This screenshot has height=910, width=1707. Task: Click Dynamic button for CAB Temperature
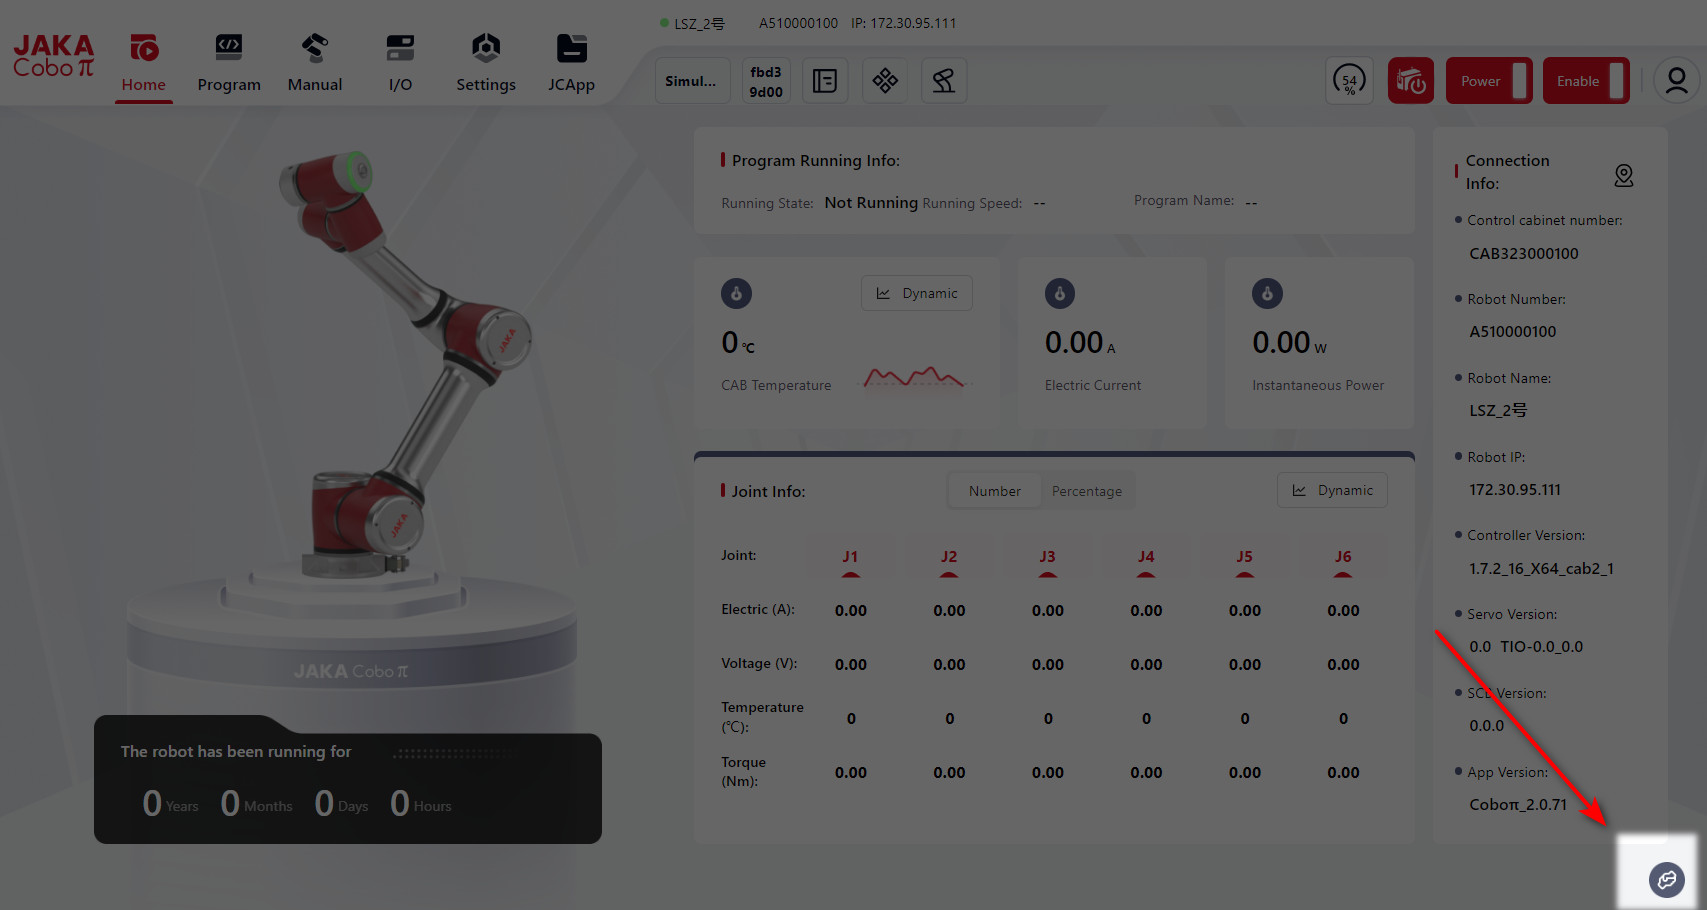click(917, 293)
